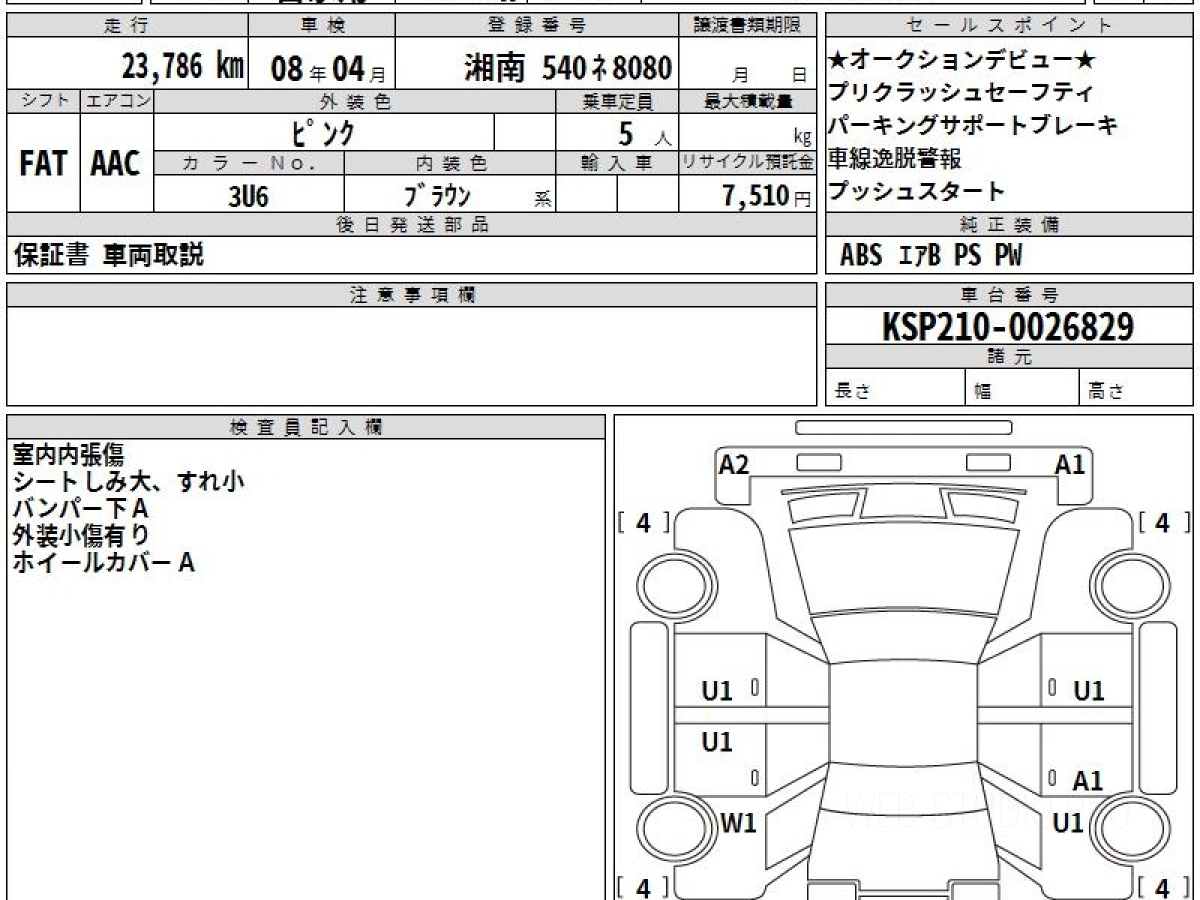Click the シフト label
The height and width of the screenshot is (900, 1200).
(x=43, y=101)
